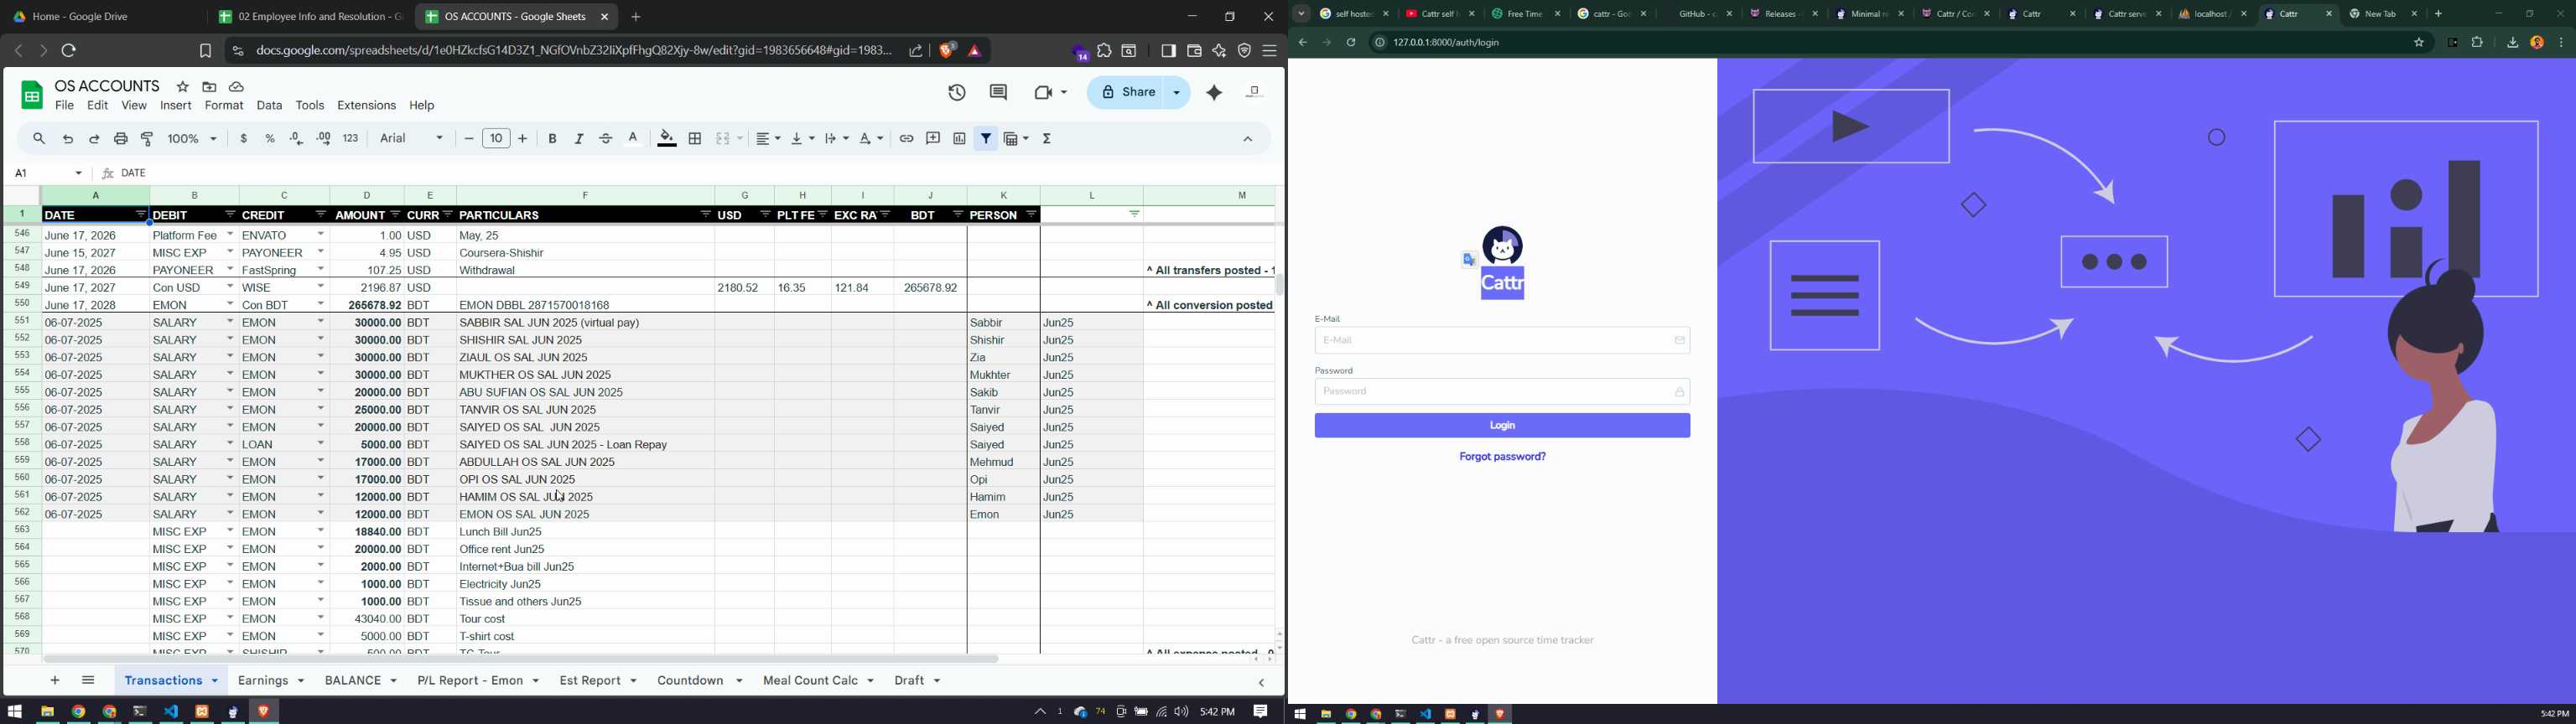2576x724 pixels.
Task: Click the Cattr E-Mail input field
Action: pyautogui.click(x=1502, y=341)
